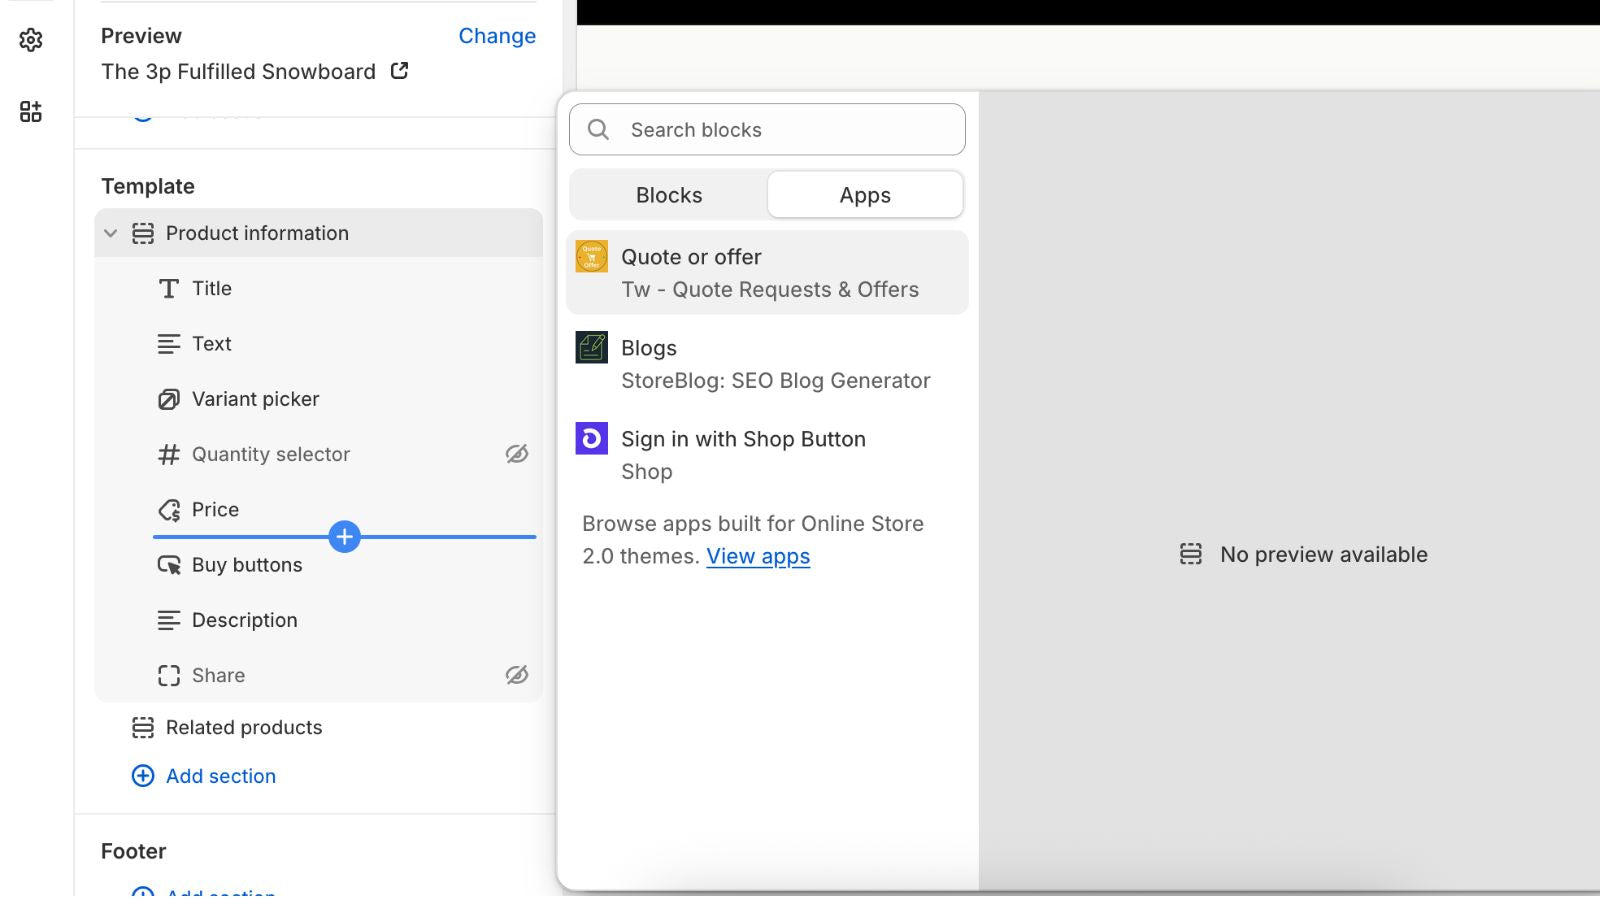Image resolution: width=1600 pixels, height=900 pixels.
Task: Unhide the Share block
Action: pos(516,675)
